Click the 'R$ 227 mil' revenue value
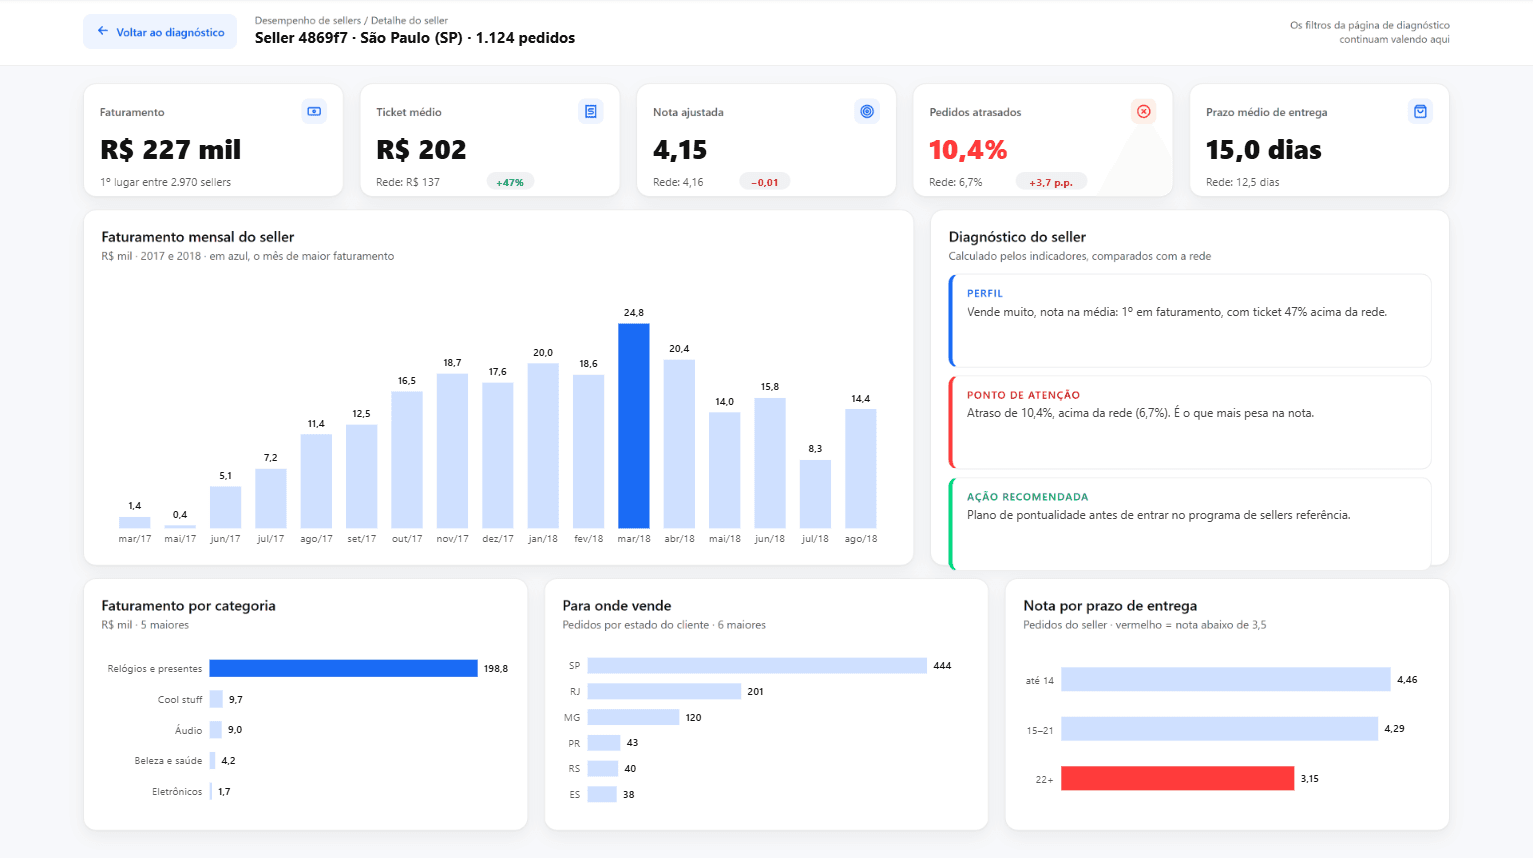The image size is (1533, 858). pyautogui.click(x=170, y=150)
